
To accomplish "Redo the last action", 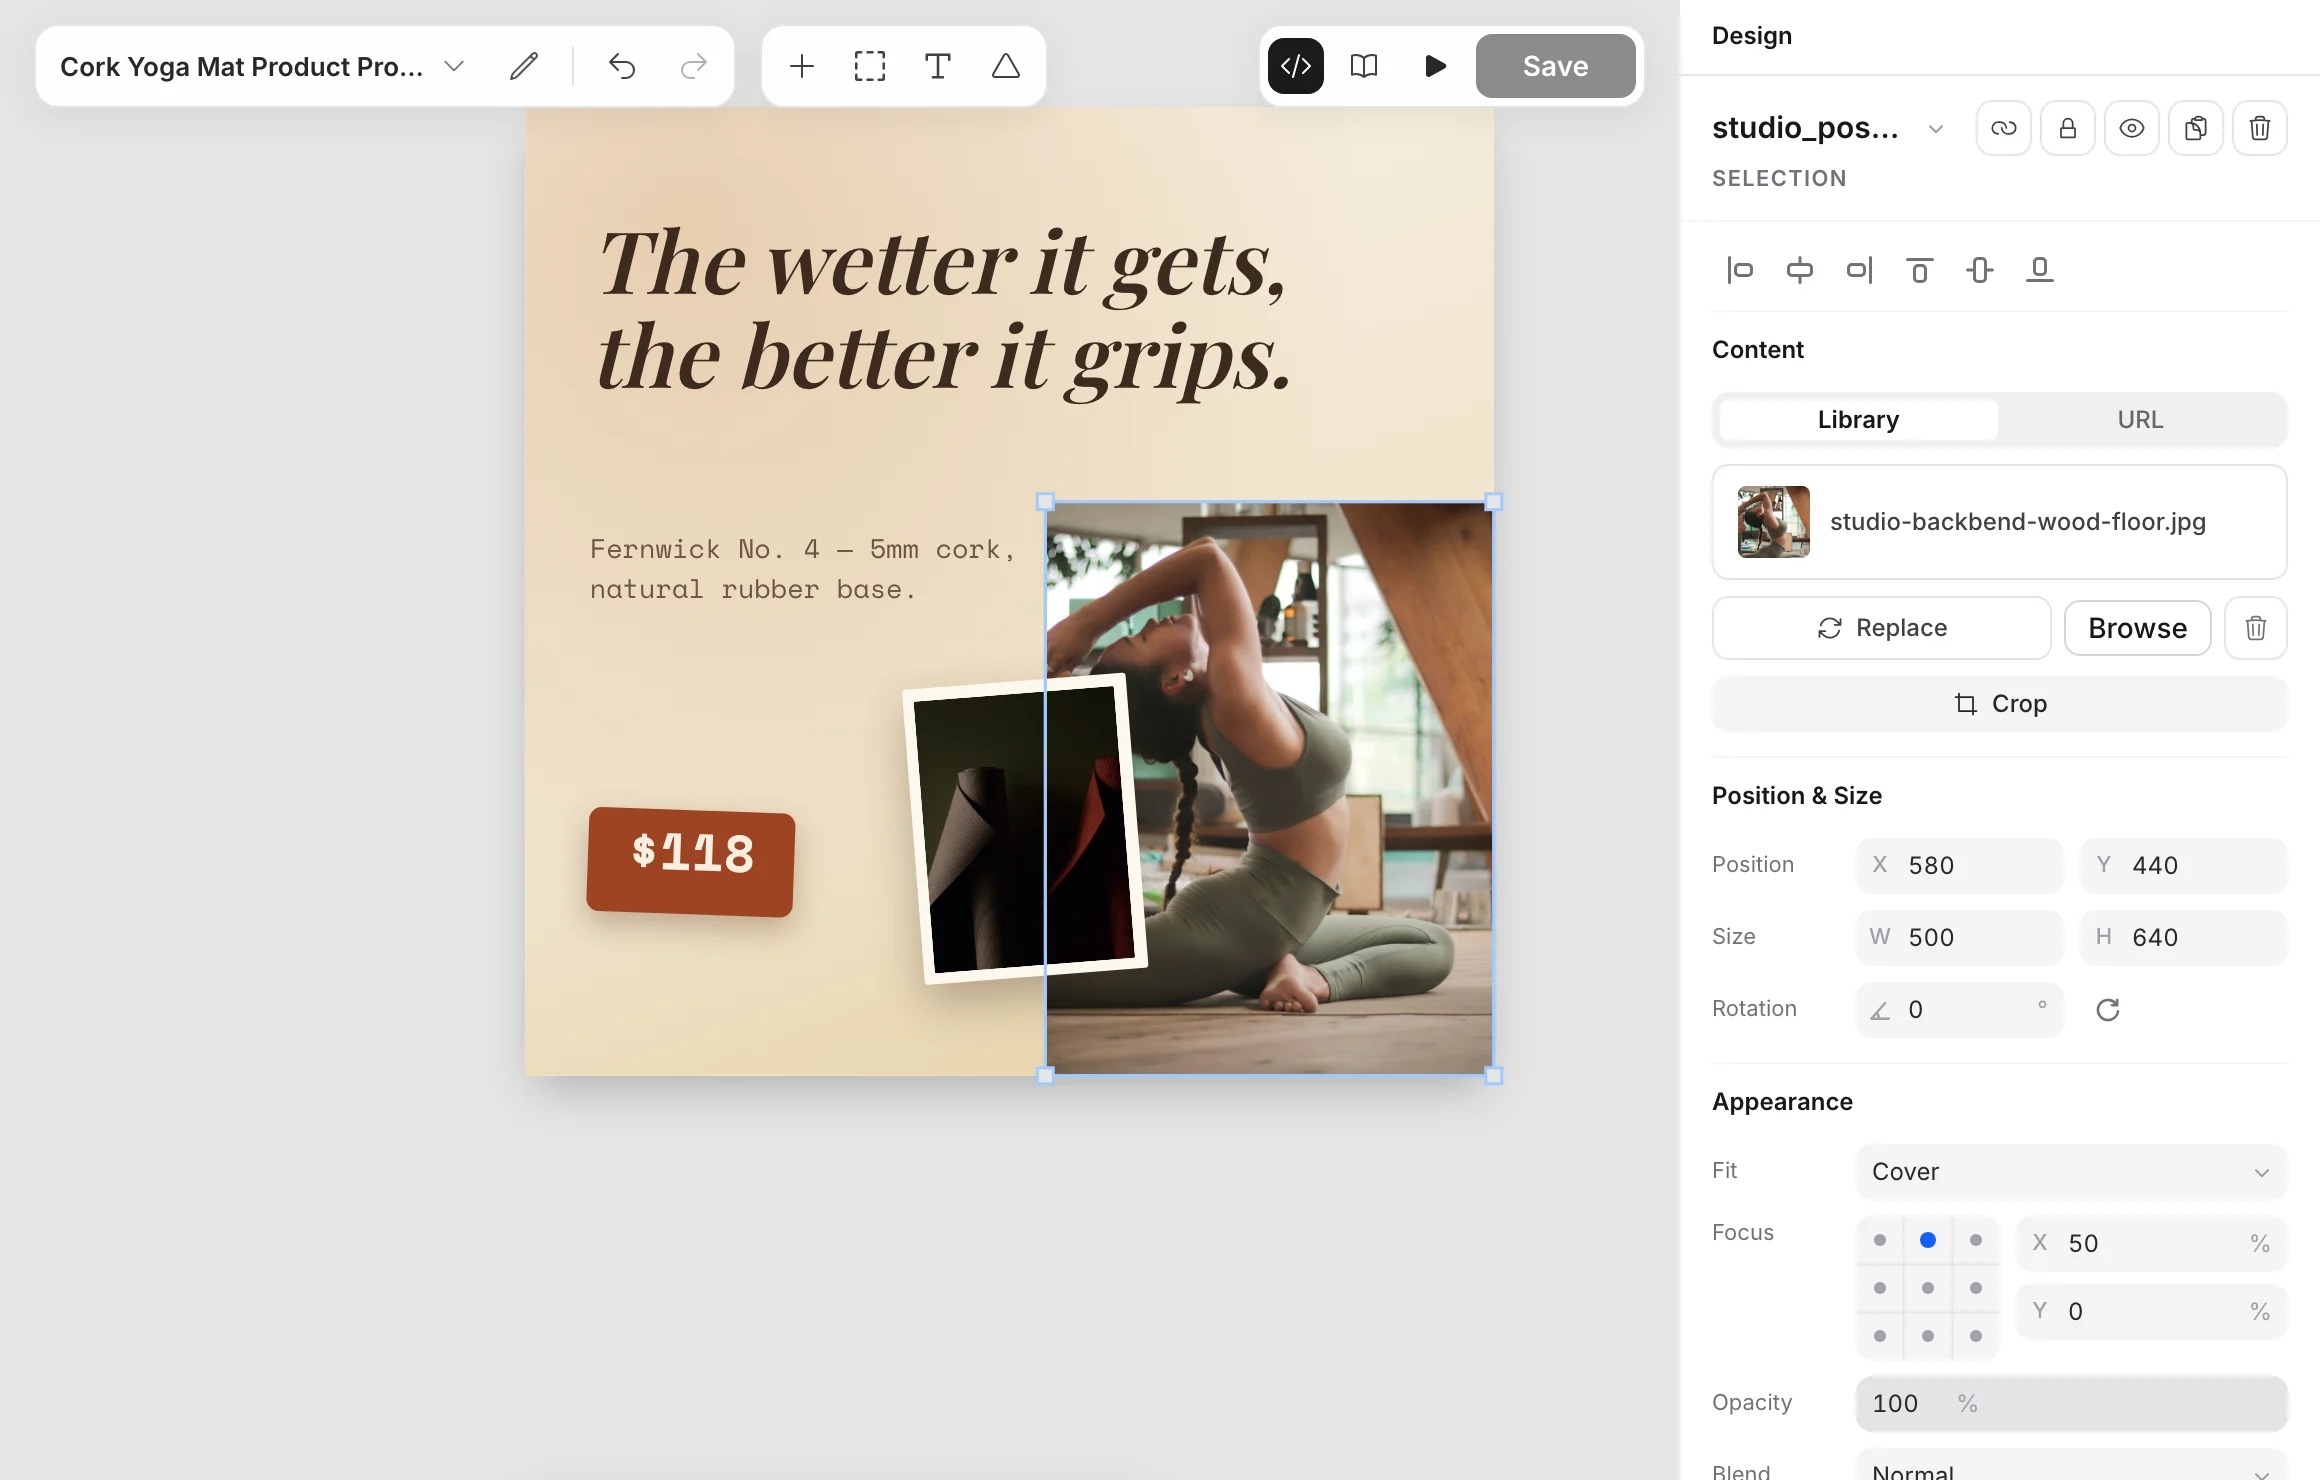I will click(693, 66).
